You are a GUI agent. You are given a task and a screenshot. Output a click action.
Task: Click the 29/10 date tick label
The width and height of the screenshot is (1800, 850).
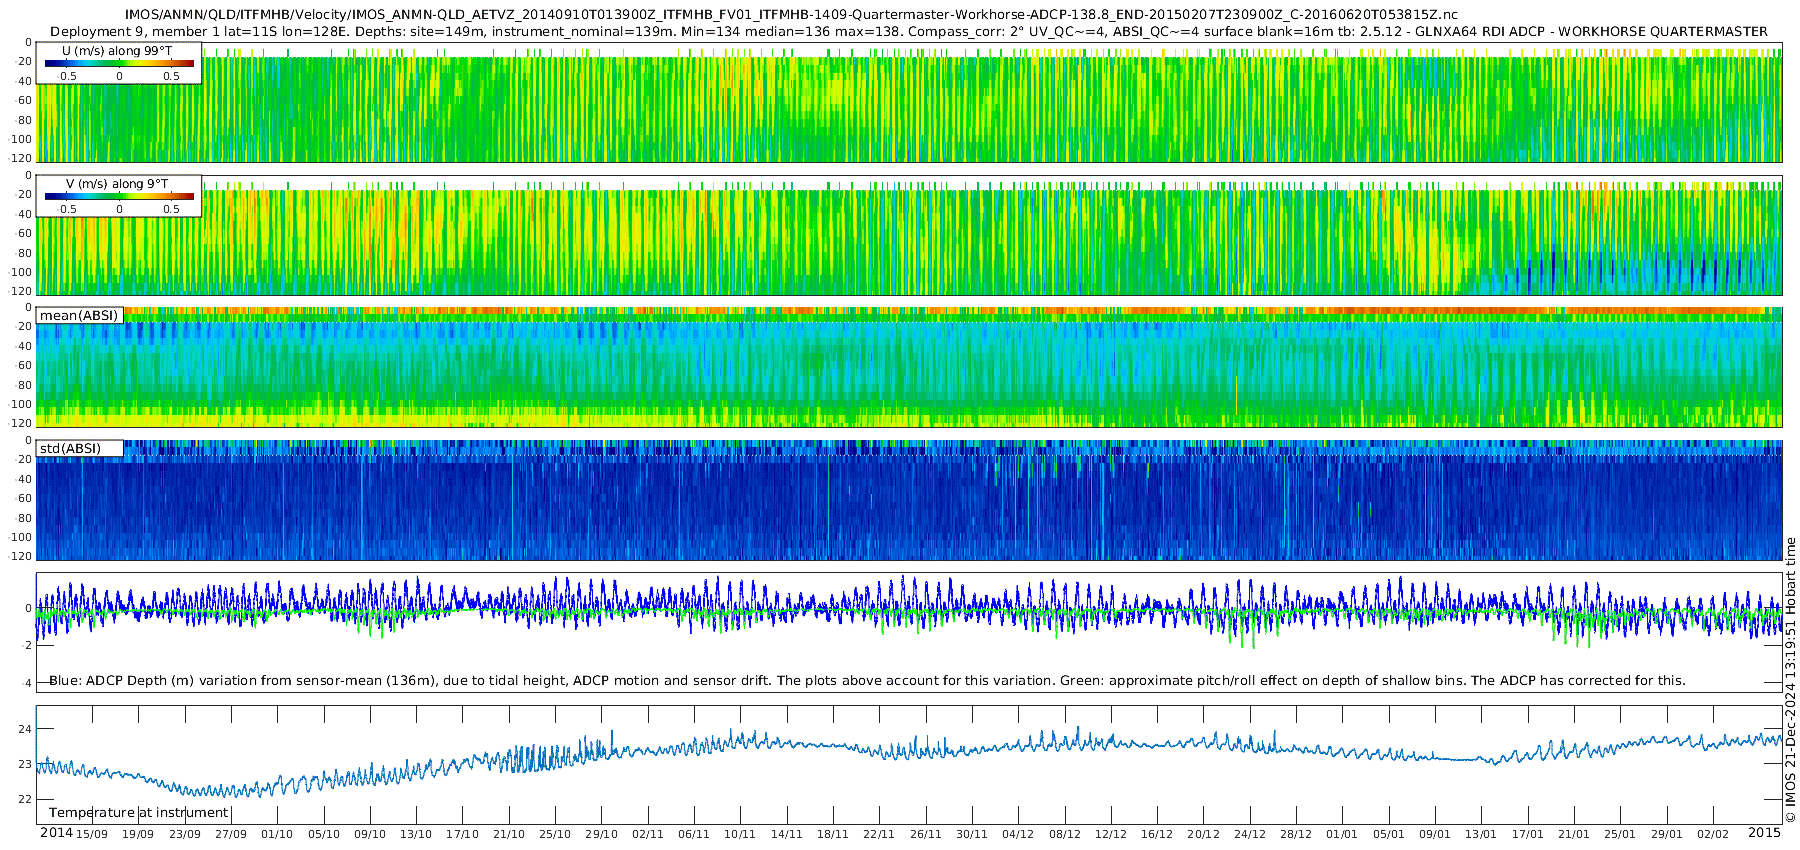(601, 834)
